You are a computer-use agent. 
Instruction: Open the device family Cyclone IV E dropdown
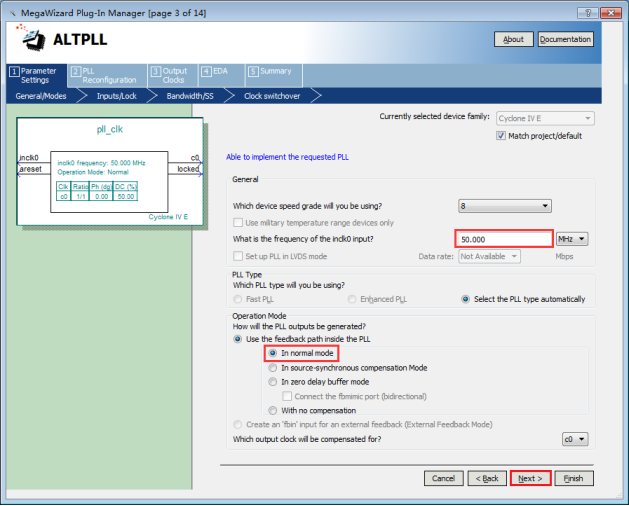tap(545, 118)
